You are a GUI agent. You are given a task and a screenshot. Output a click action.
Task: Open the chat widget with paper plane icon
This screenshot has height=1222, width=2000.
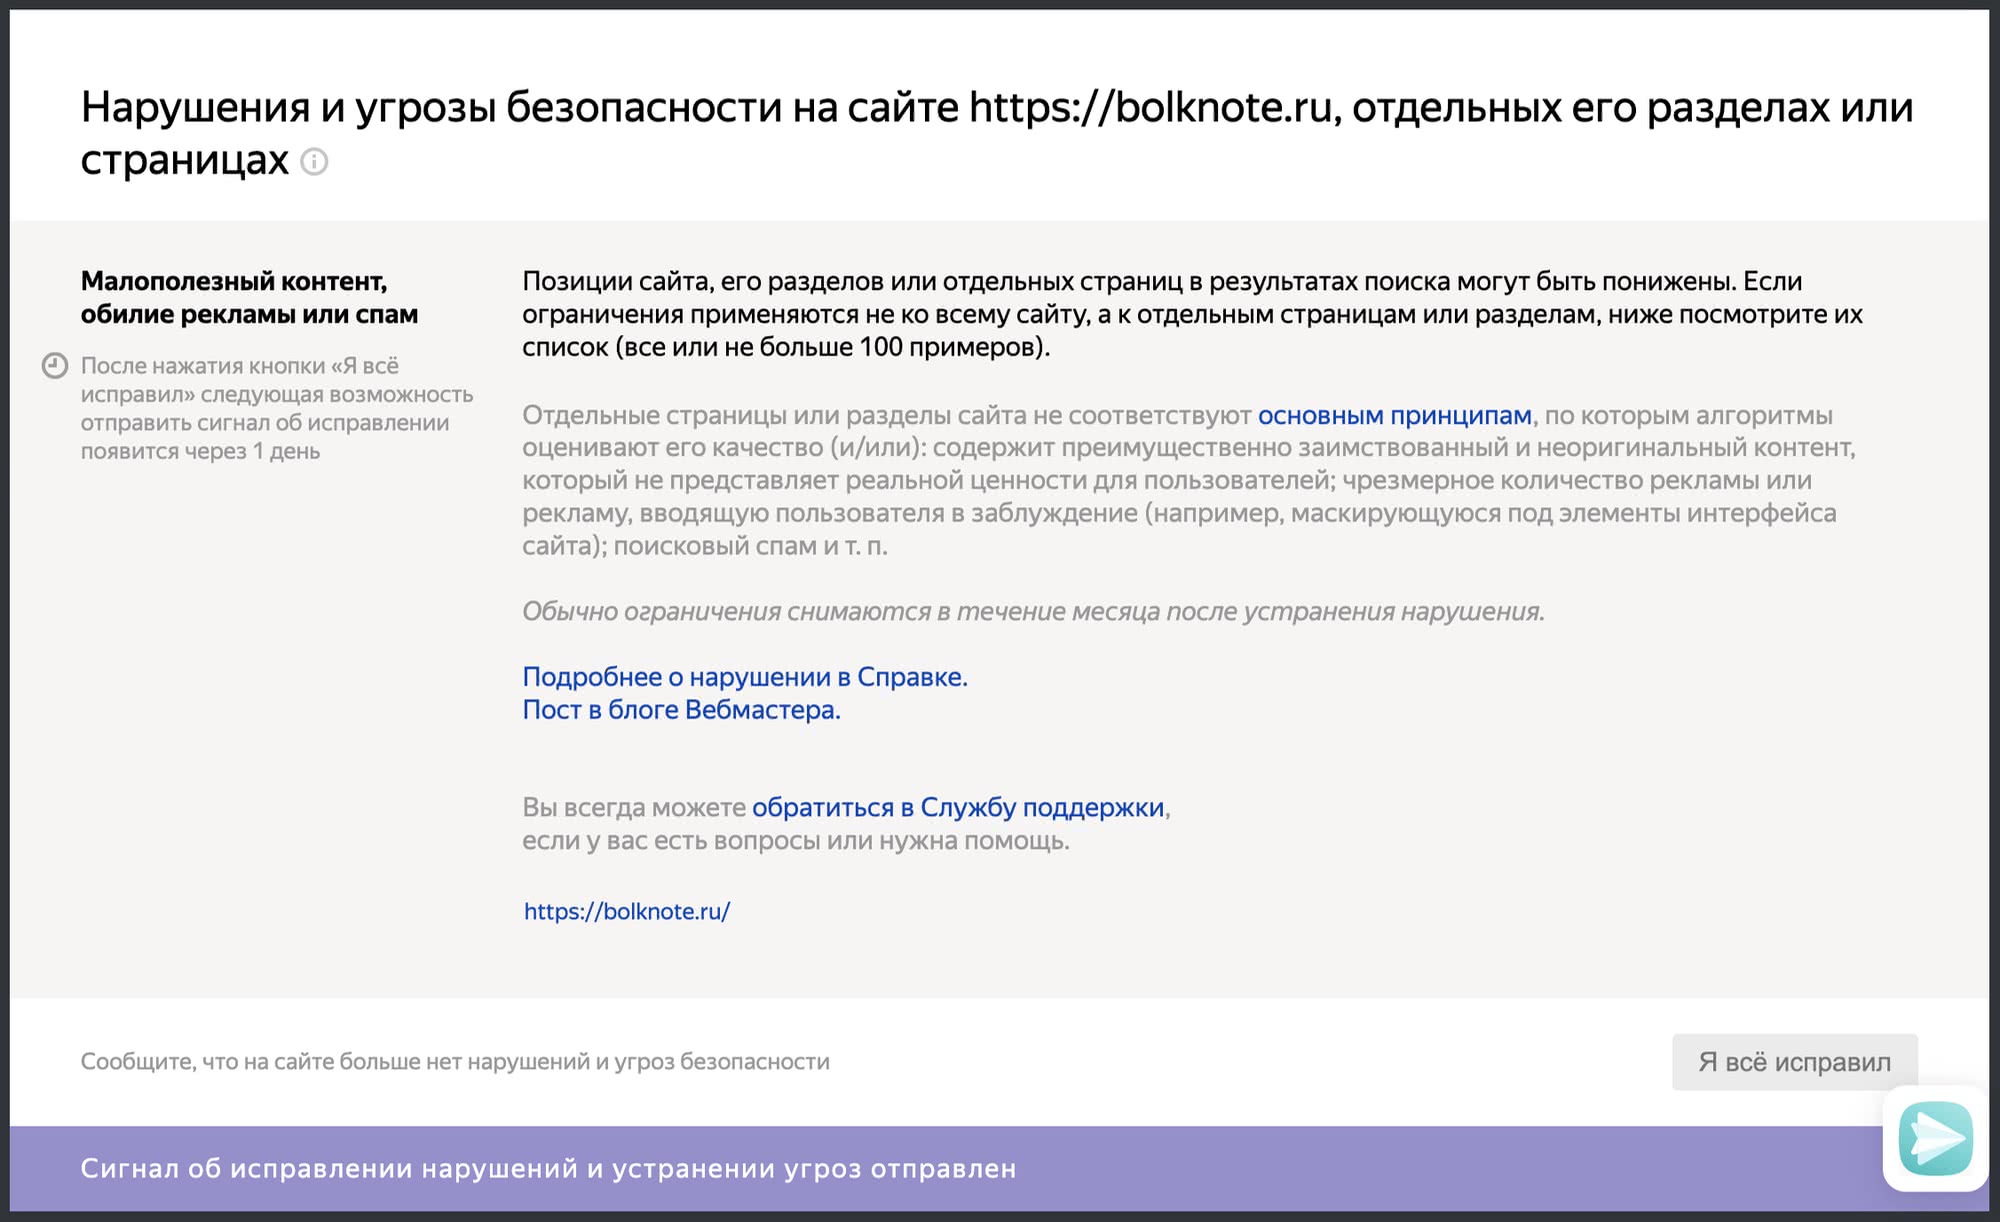[x=1935, y=1138]
